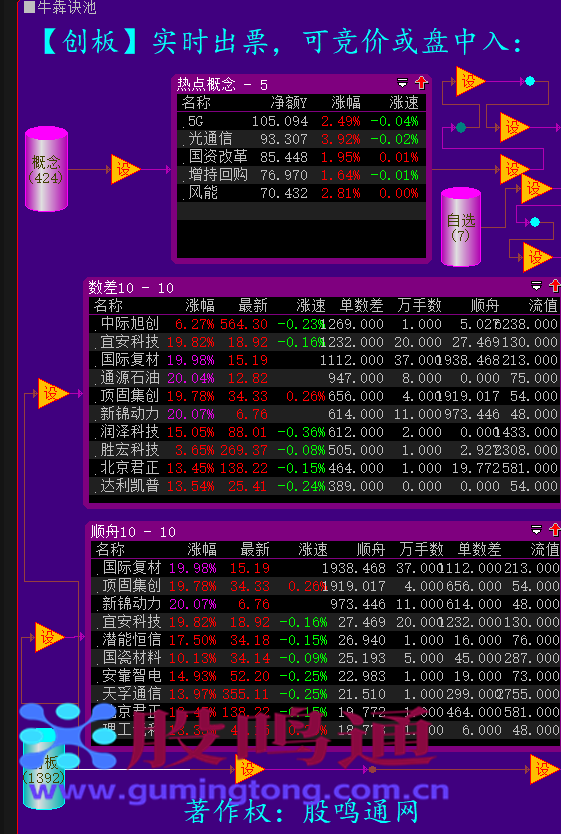The width and height of the screenshot is (561, 834).
Task: Click the teal junction dot near 热点概念 panel
Action: point(461,127)
